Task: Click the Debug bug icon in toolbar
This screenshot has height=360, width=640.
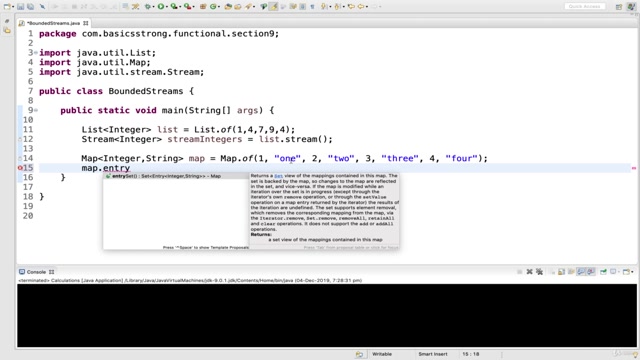Action: (147, 7)
